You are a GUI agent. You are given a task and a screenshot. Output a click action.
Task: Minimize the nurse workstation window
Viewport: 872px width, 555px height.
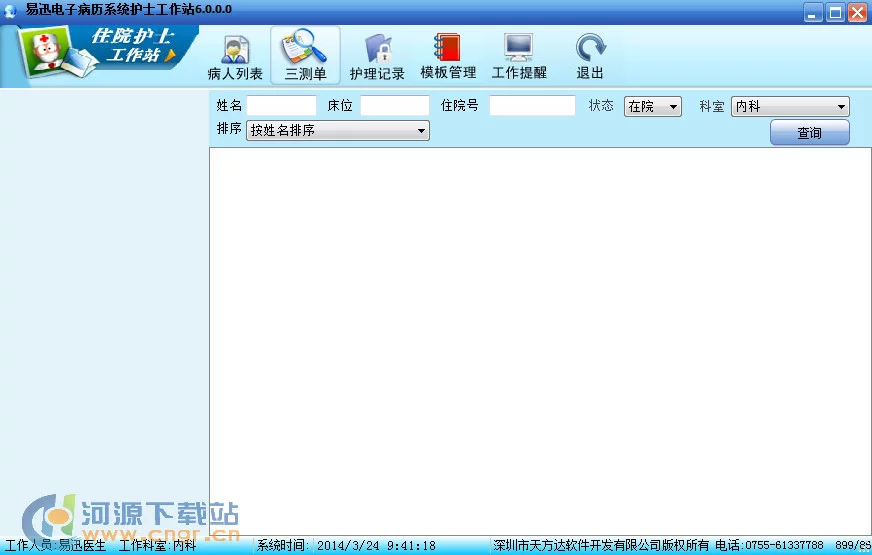(x=813, y=12)
